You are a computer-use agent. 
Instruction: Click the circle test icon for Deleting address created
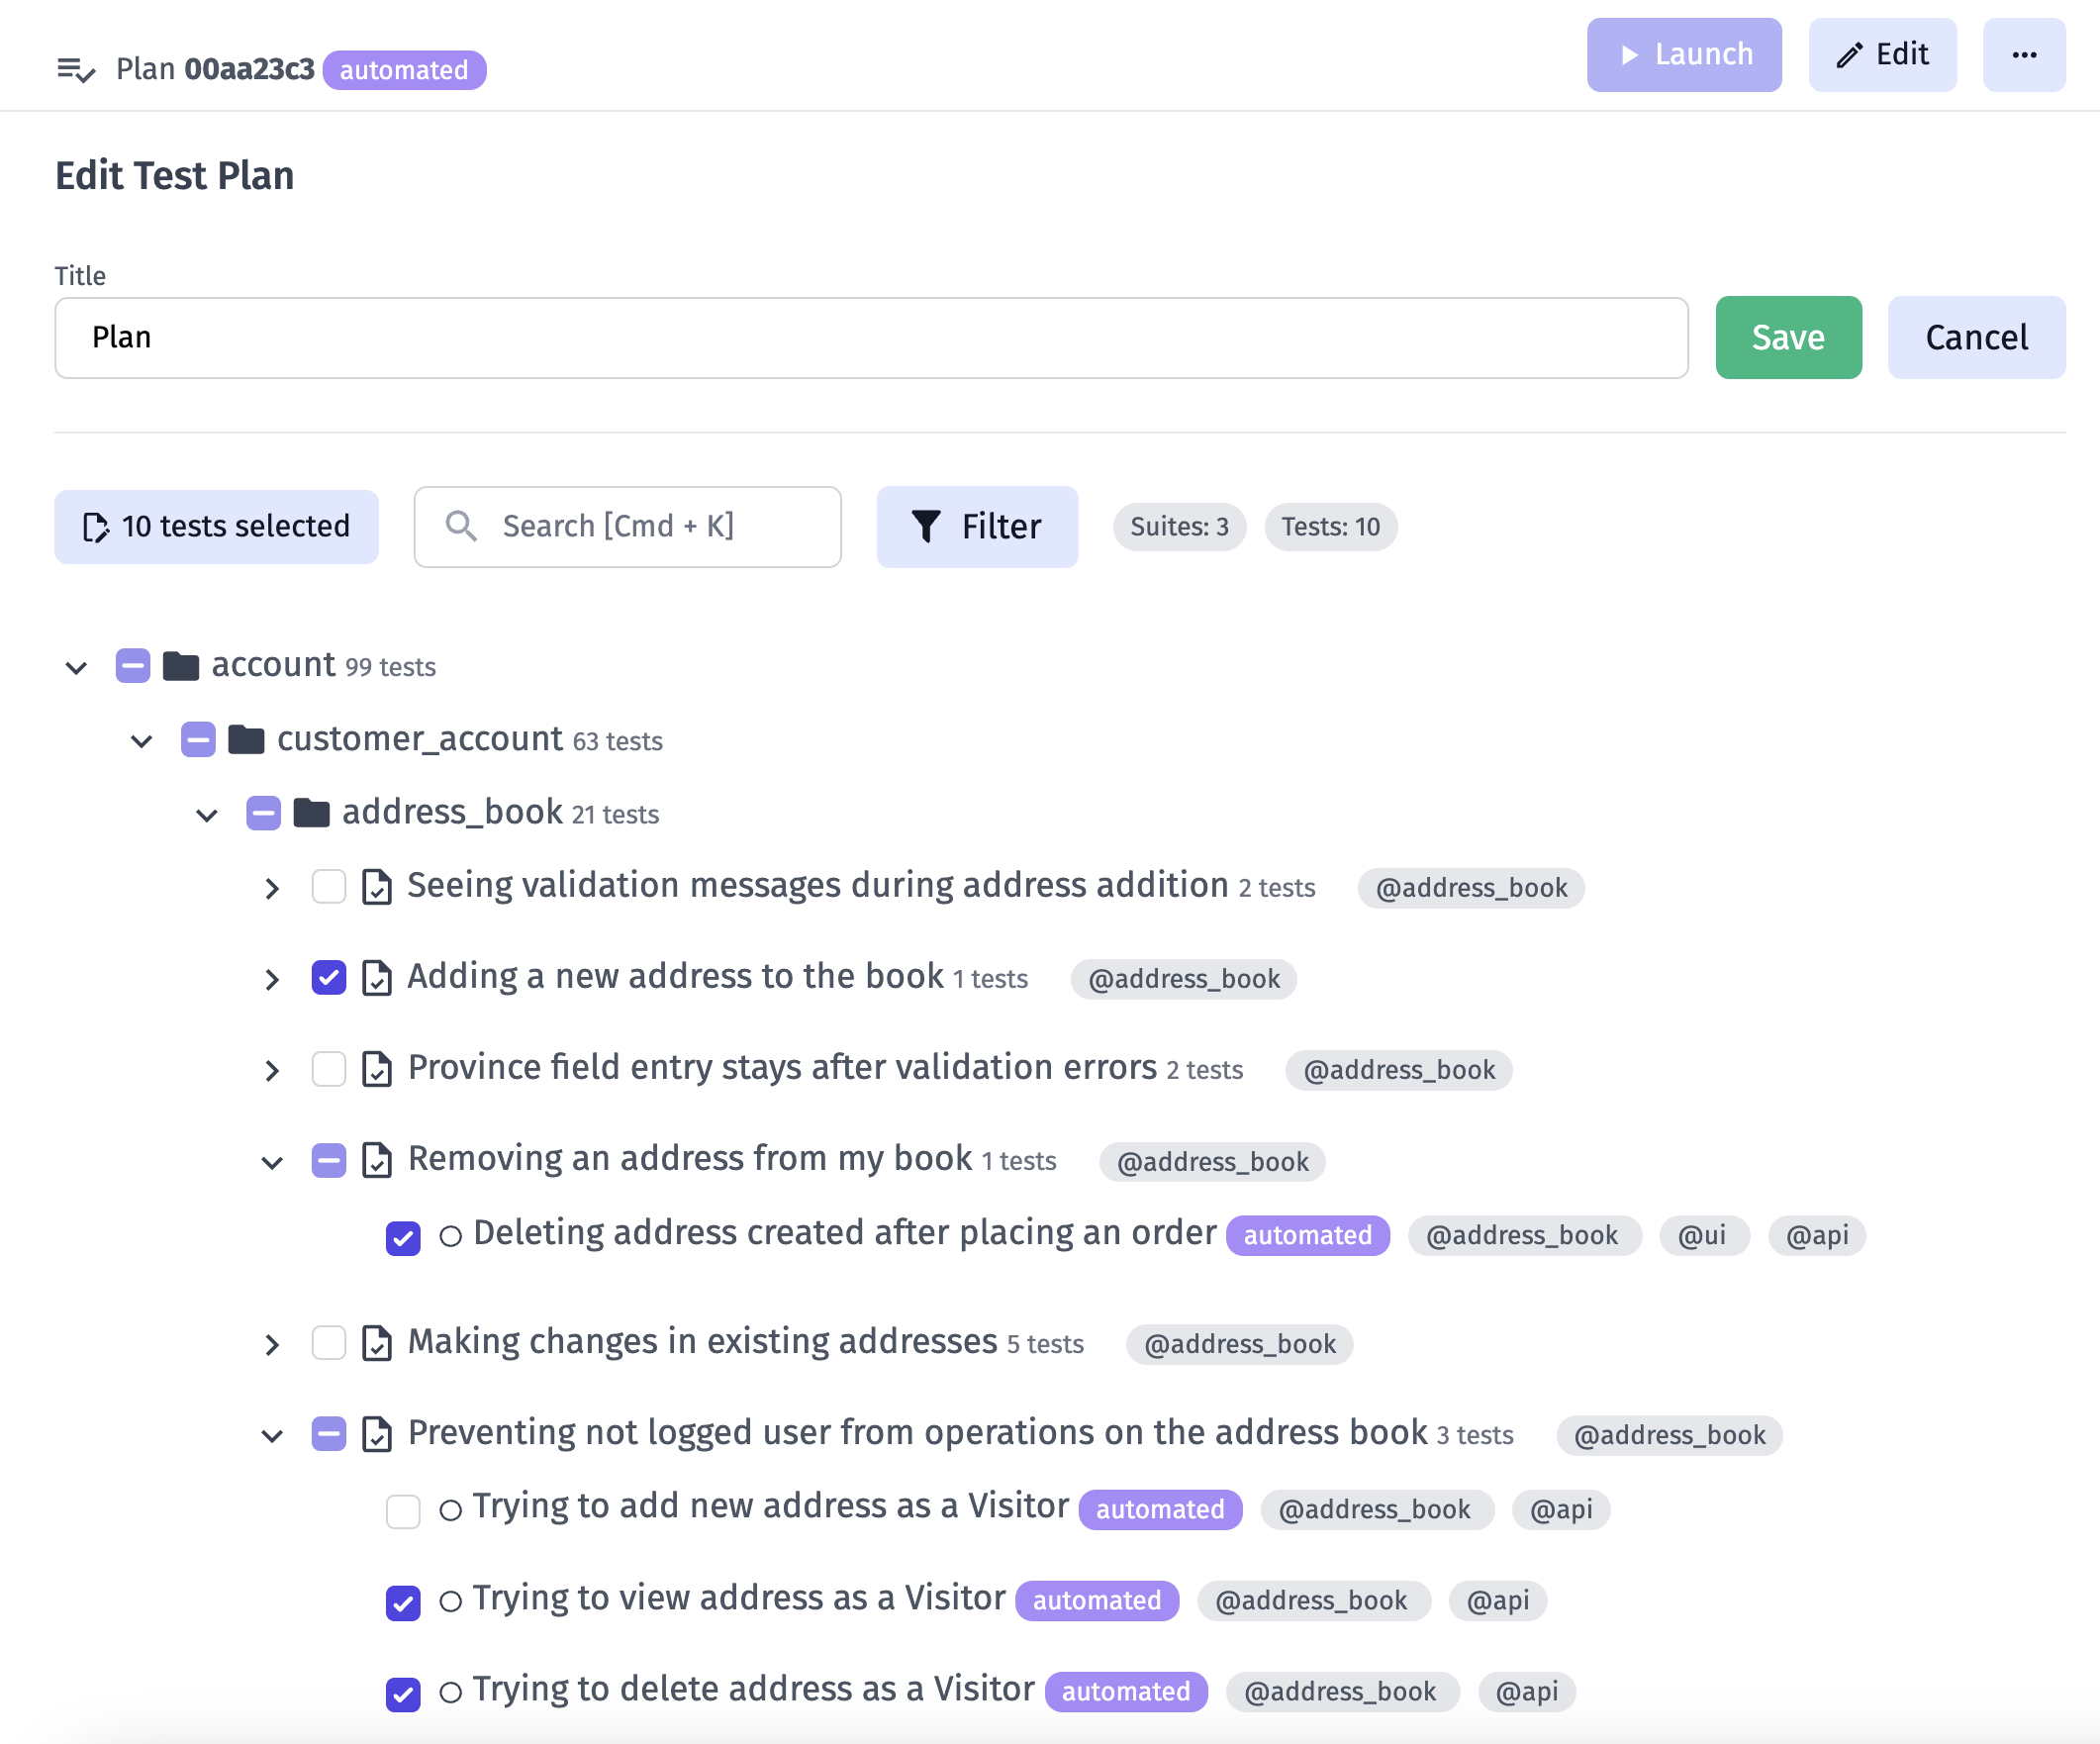click(x=451, y=1236)
